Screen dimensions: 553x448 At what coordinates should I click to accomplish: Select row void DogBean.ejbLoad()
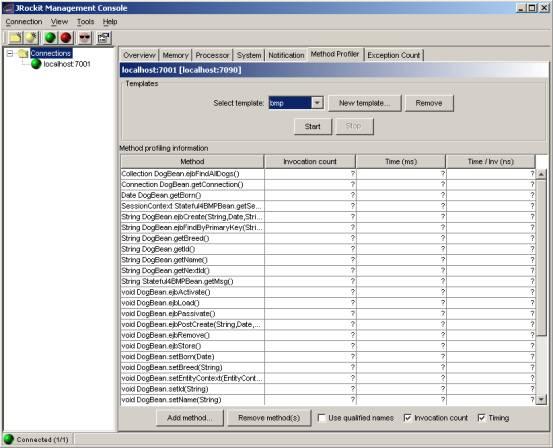(328, 303)
